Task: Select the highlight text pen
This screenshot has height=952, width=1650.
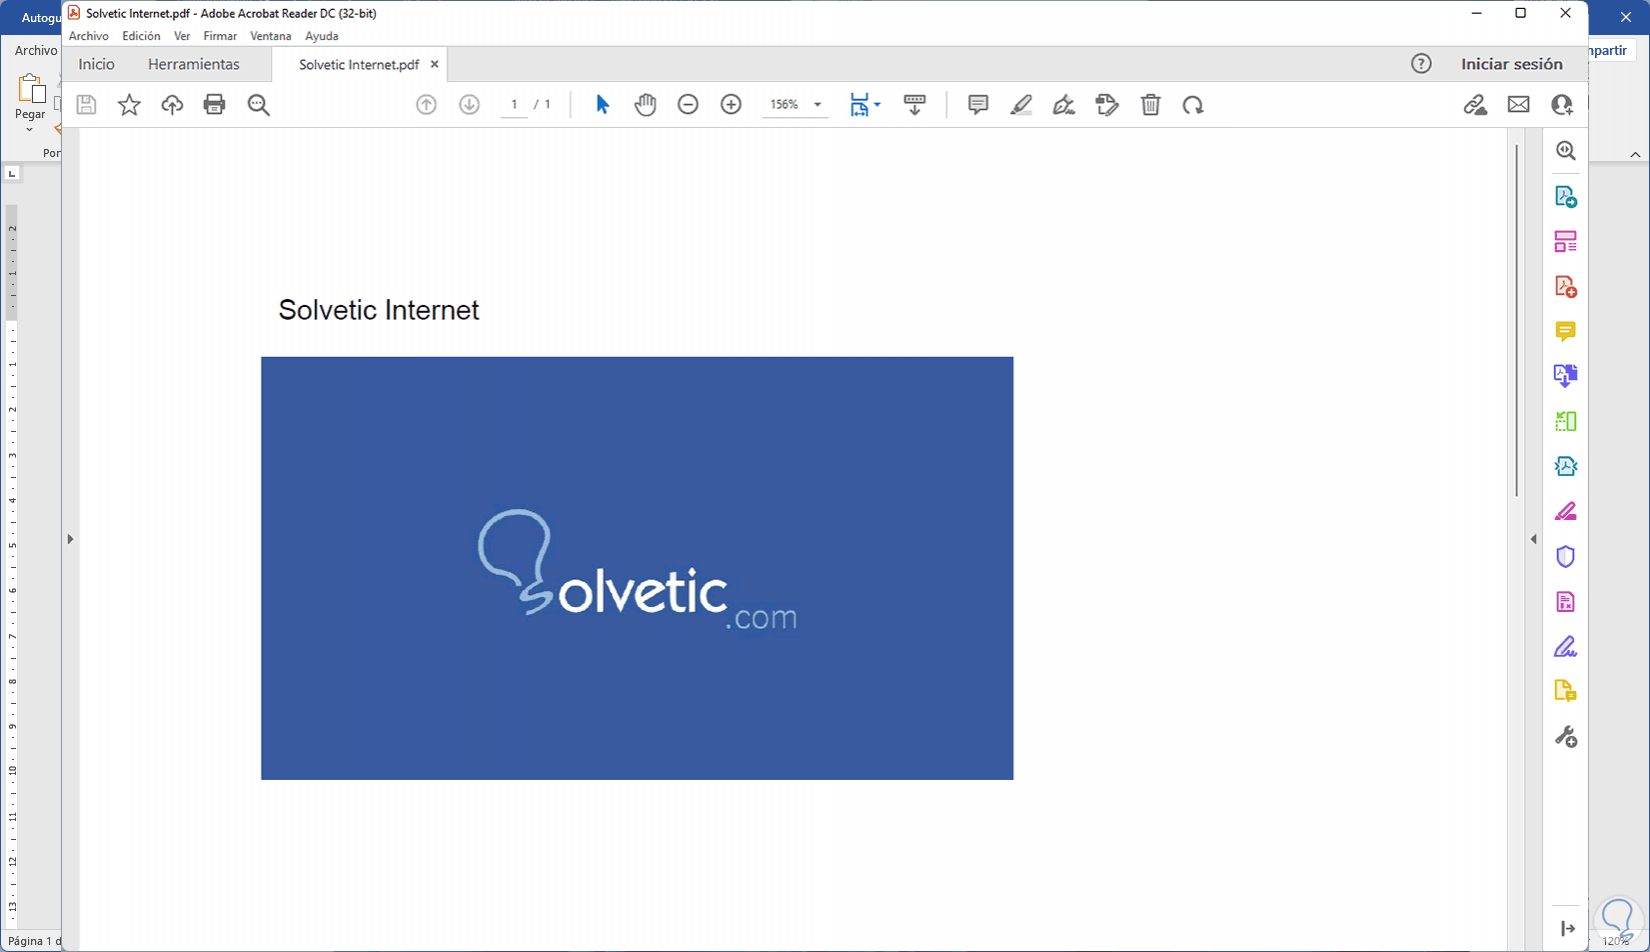Action: point(1021,105)
